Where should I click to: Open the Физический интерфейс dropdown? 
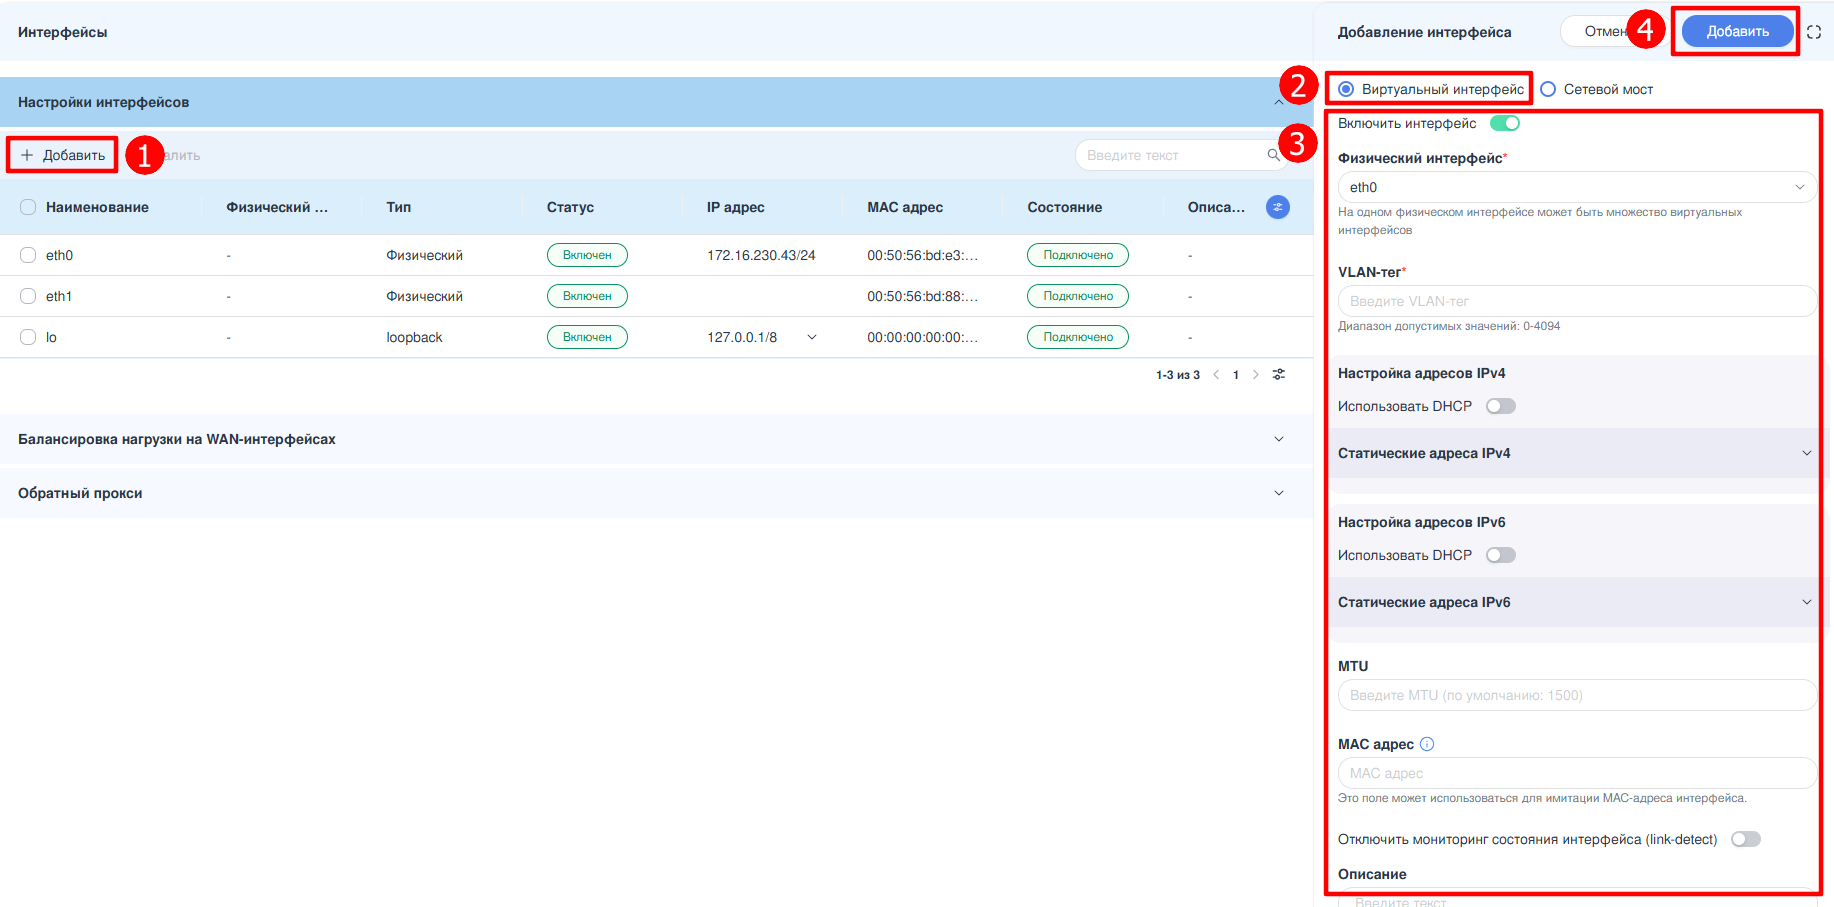pyautogui.click(x=1576, y=187)
